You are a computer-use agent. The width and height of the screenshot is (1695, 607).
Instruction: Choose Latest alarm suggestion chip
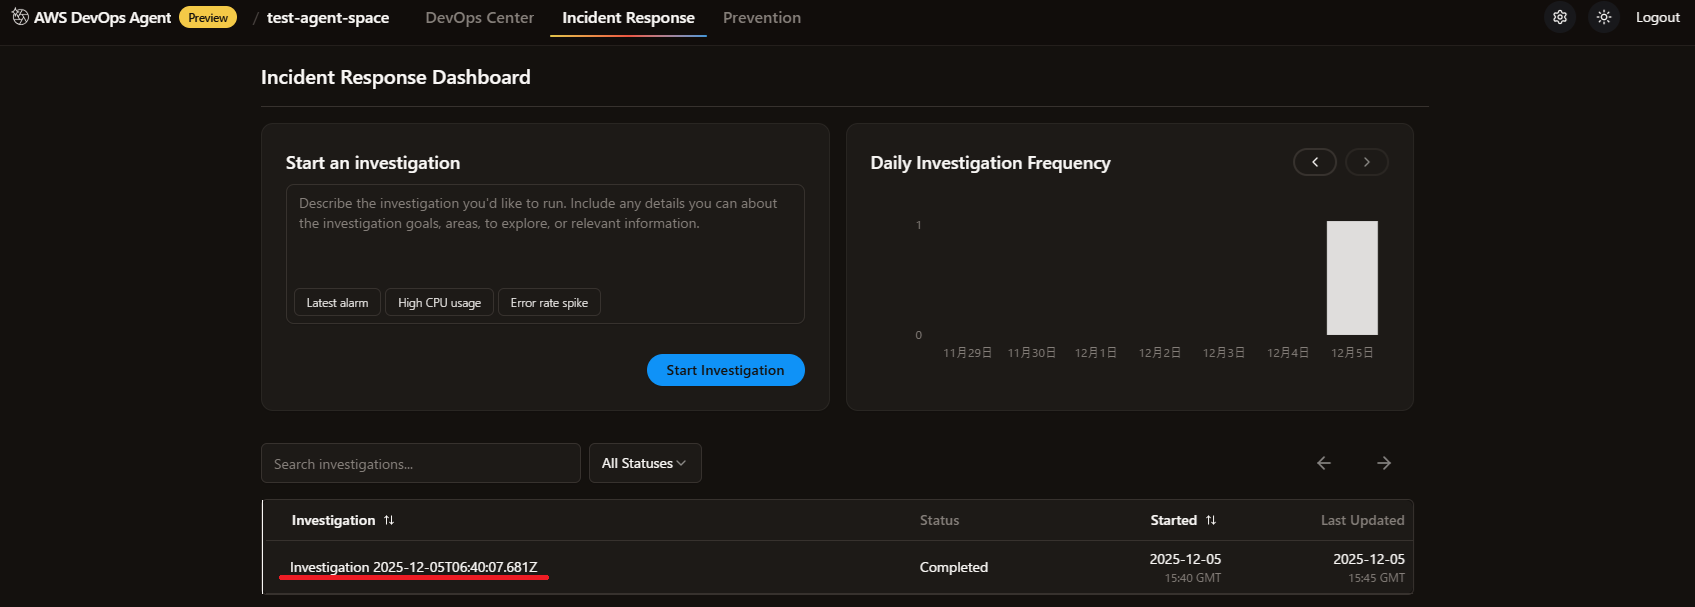337,303
